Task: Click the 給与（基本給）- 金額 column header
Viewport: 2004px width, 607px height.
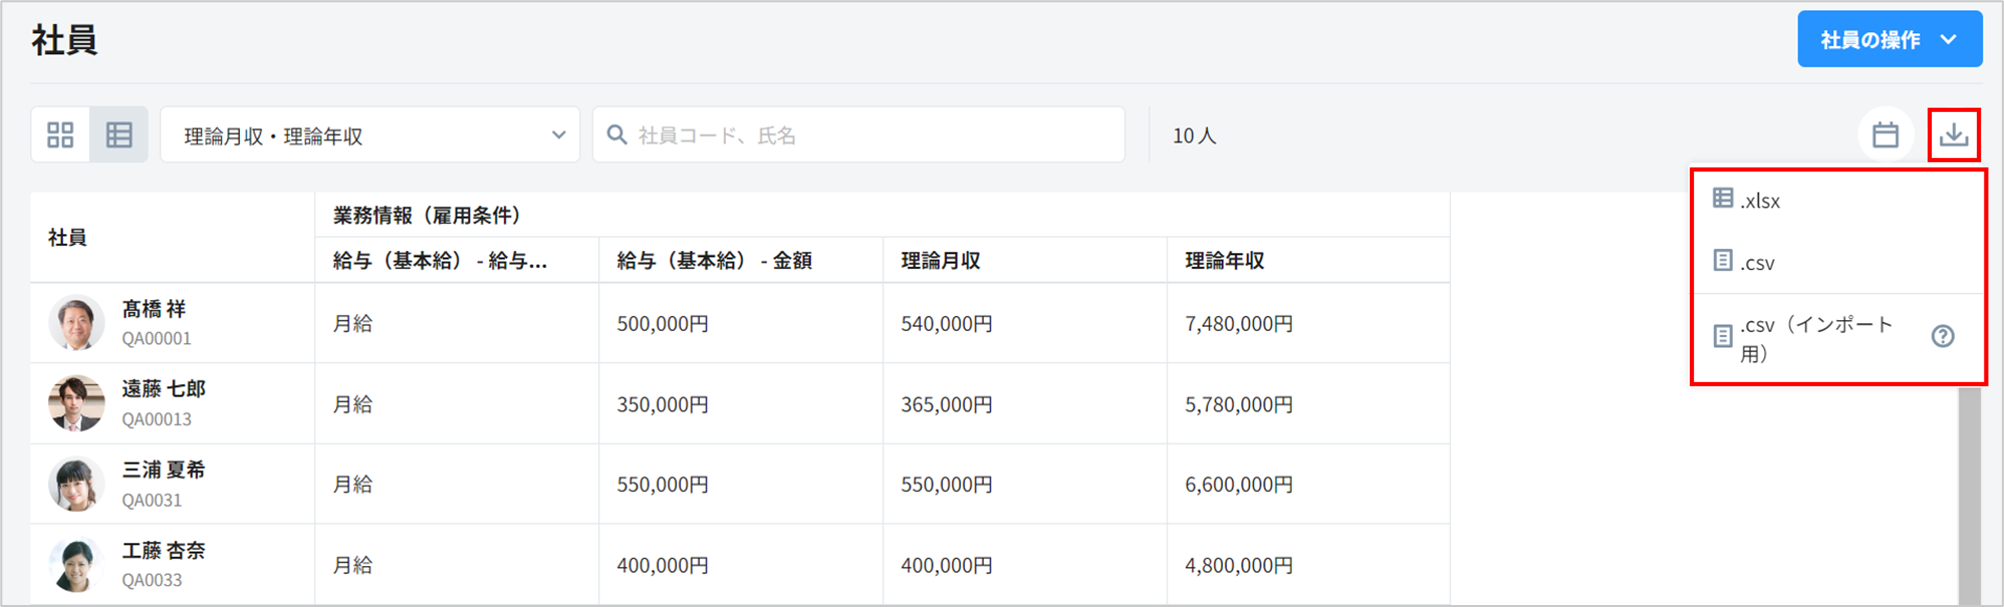Action: (x=714, y=261)
